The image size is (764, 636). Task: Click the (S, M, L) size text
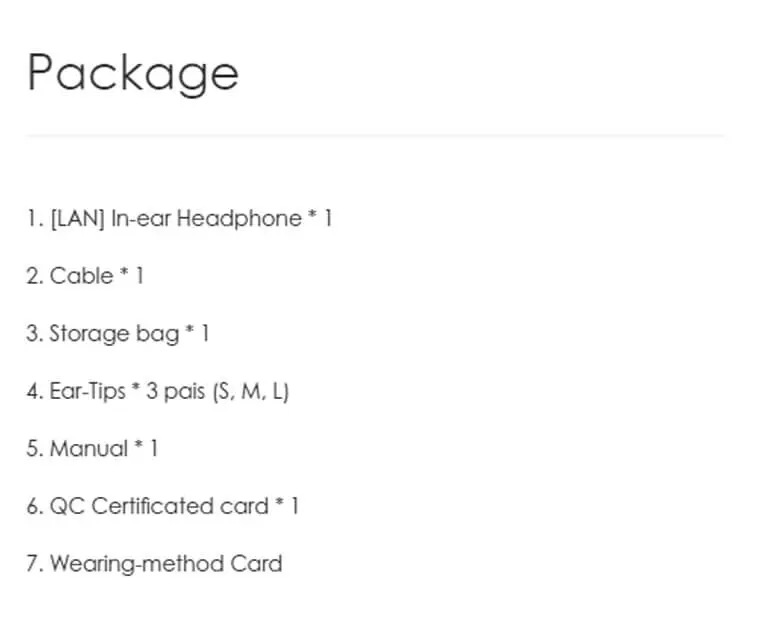tap(251, 391)
